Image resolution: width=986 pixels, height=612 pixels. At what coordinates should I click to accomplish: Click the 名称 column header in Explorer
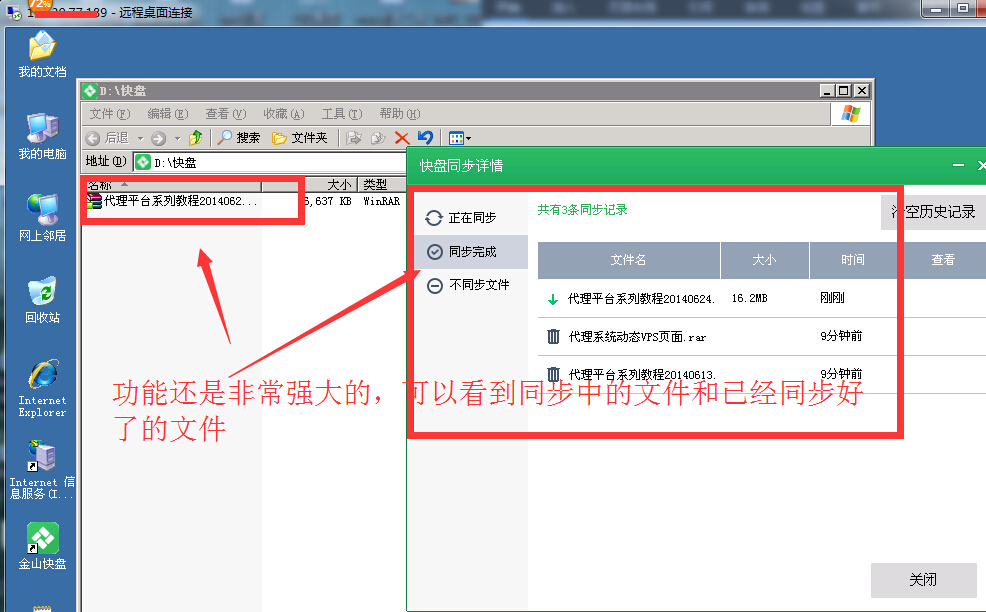[173, 185]
